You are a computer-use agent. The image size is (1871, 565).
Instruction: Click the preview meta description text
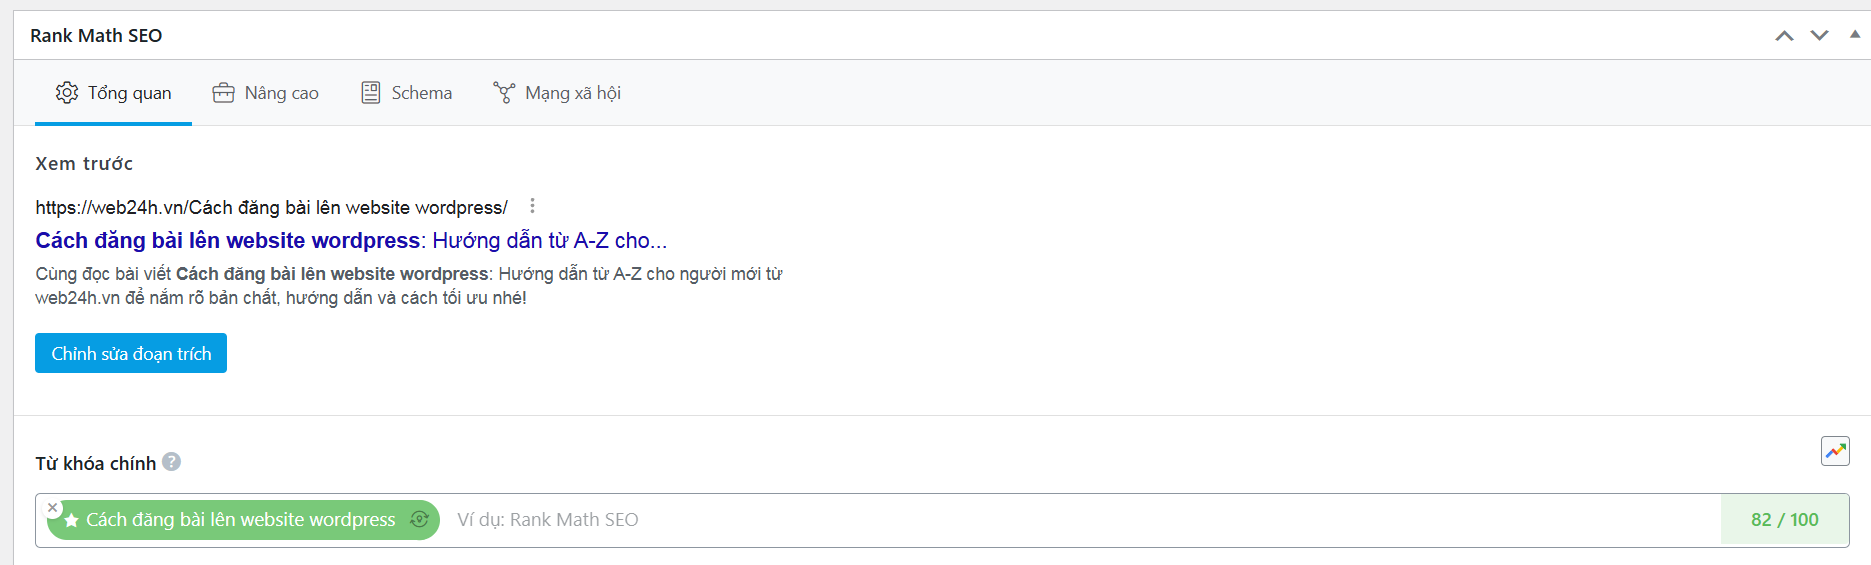[x=408, y=286]
